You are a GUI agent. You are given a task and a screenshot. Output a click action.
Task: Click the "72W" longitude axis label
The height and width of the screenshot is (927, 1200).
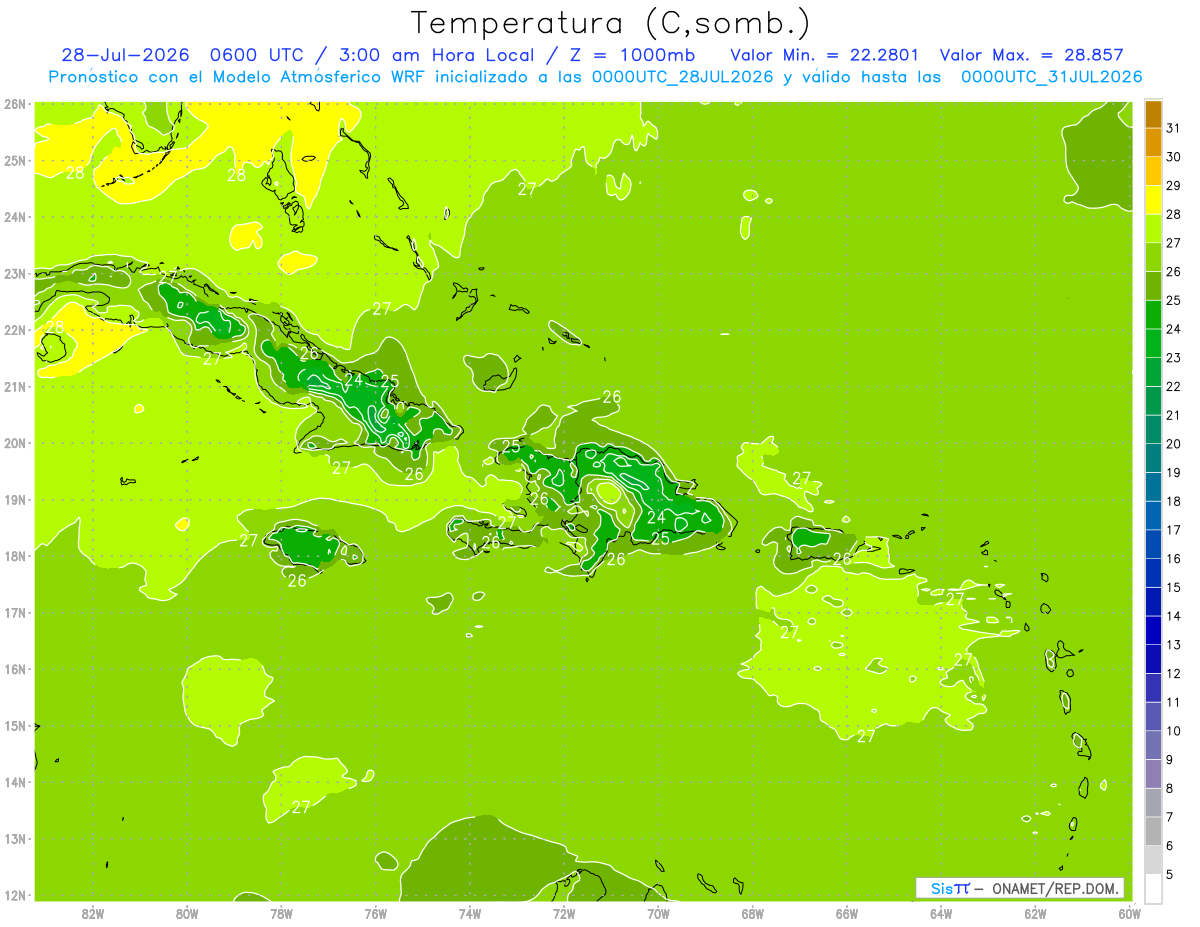click(564, 913)
